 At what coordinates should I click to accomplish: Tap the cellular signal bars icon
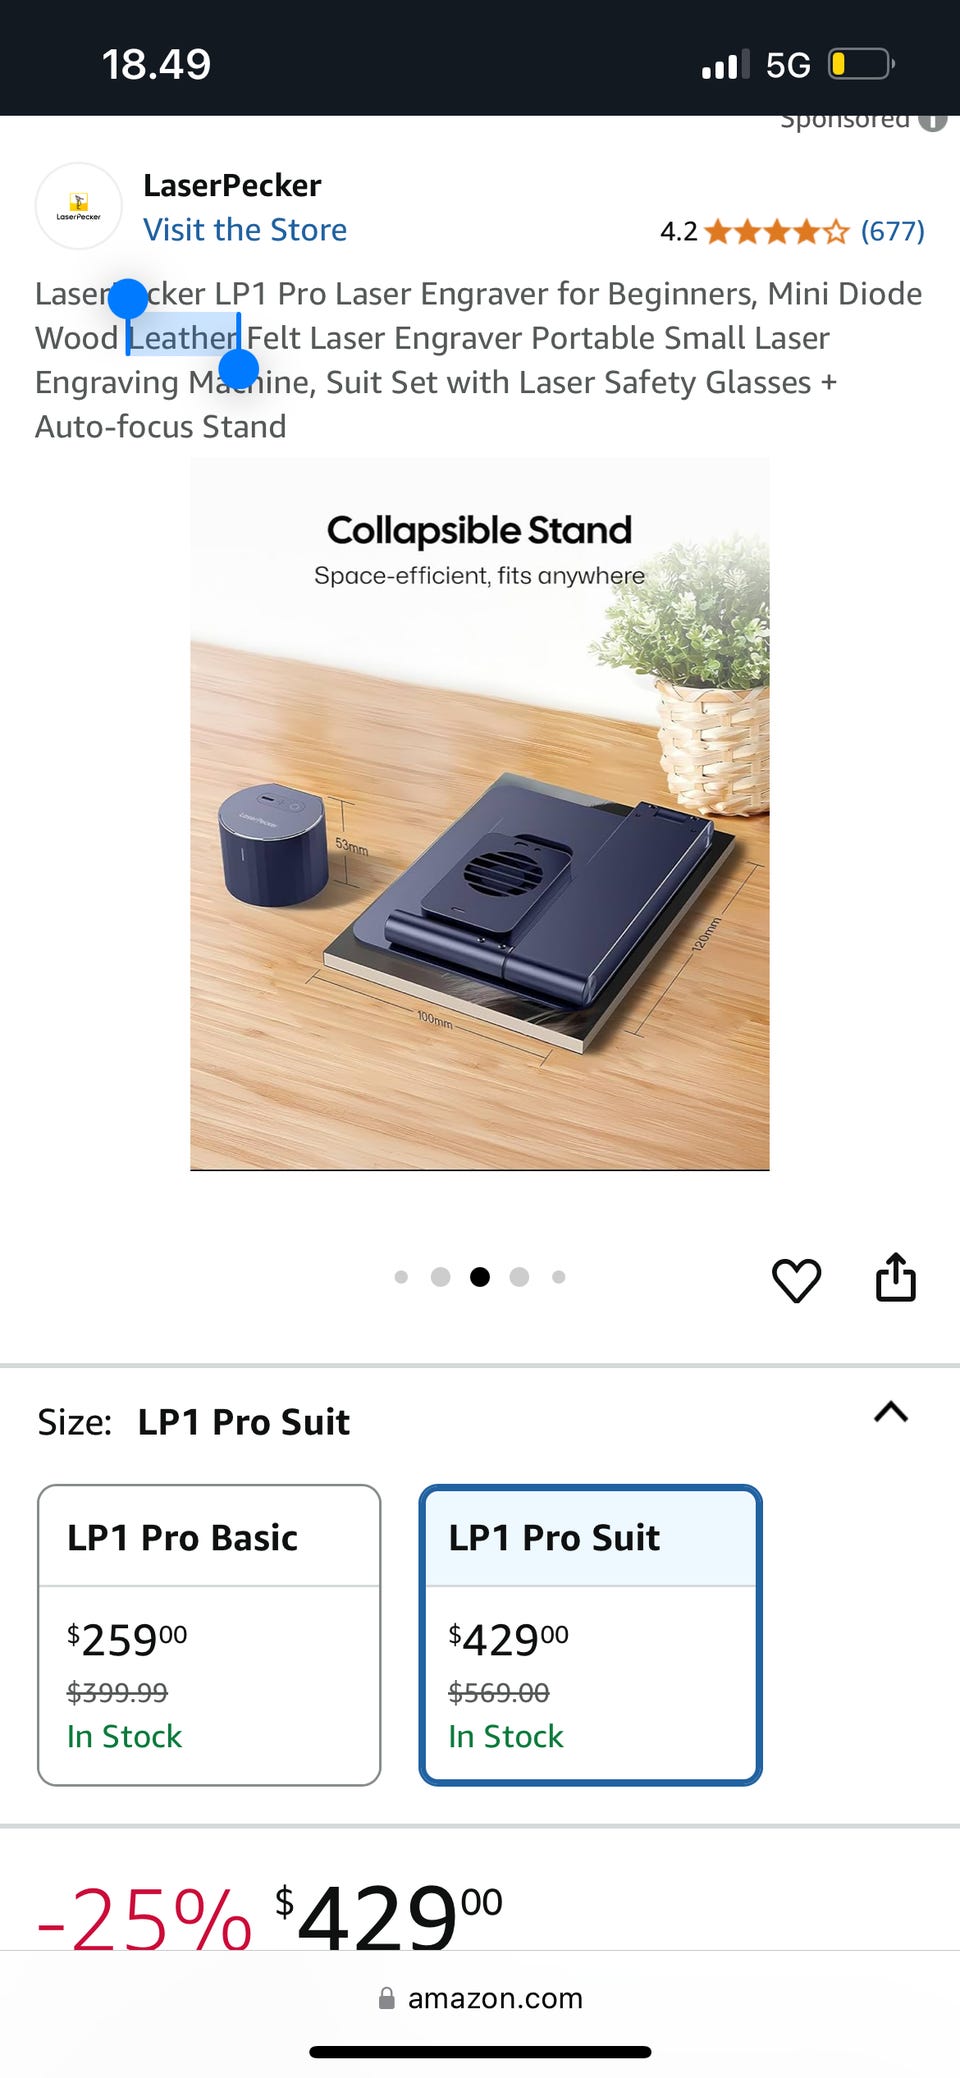(x=726, y=65)
